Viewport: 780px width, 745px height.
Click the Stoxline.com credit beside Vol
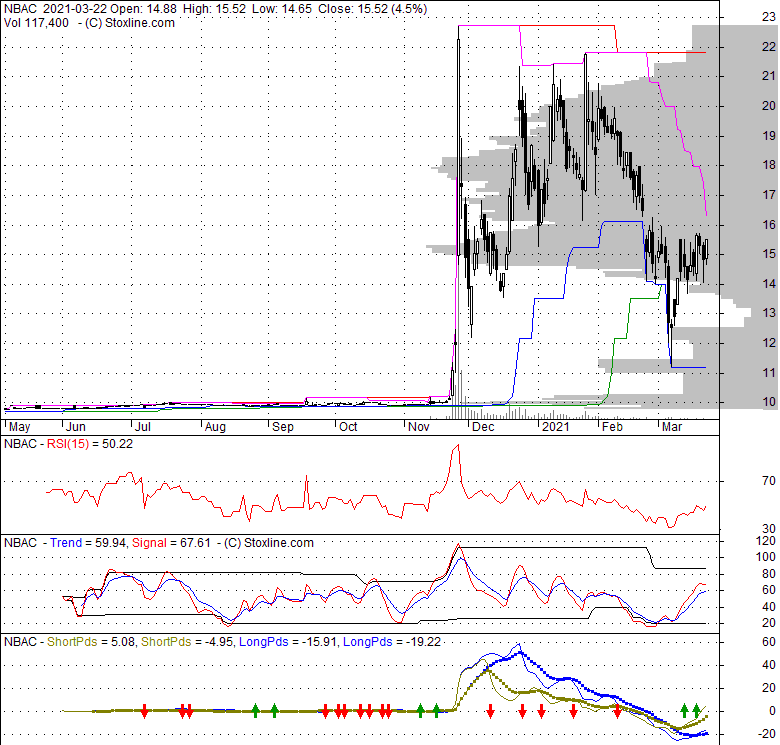point(130,23)
